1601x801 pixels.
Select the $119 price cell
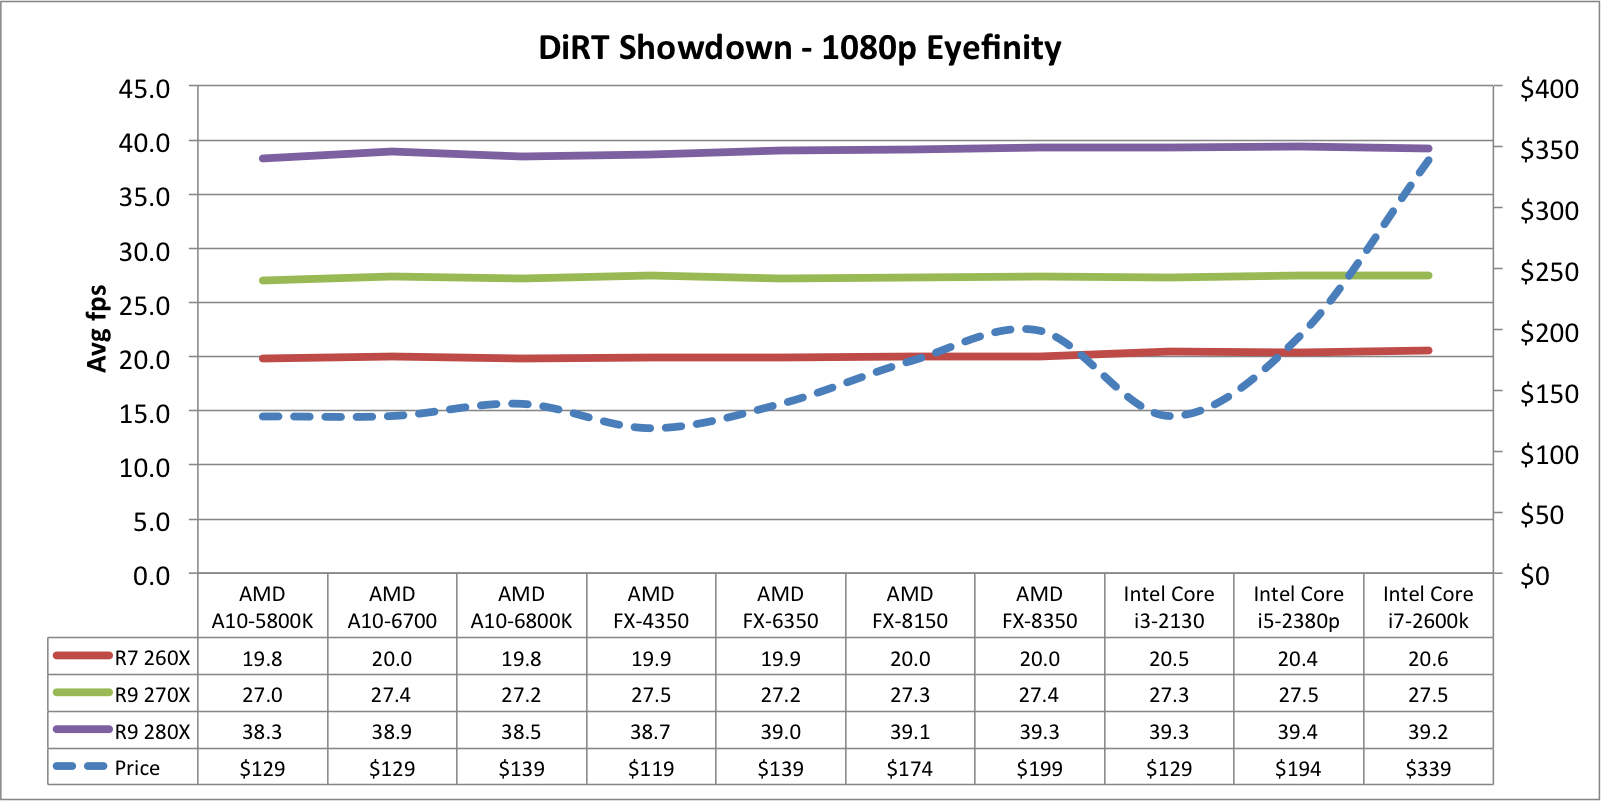coord(651,769)
